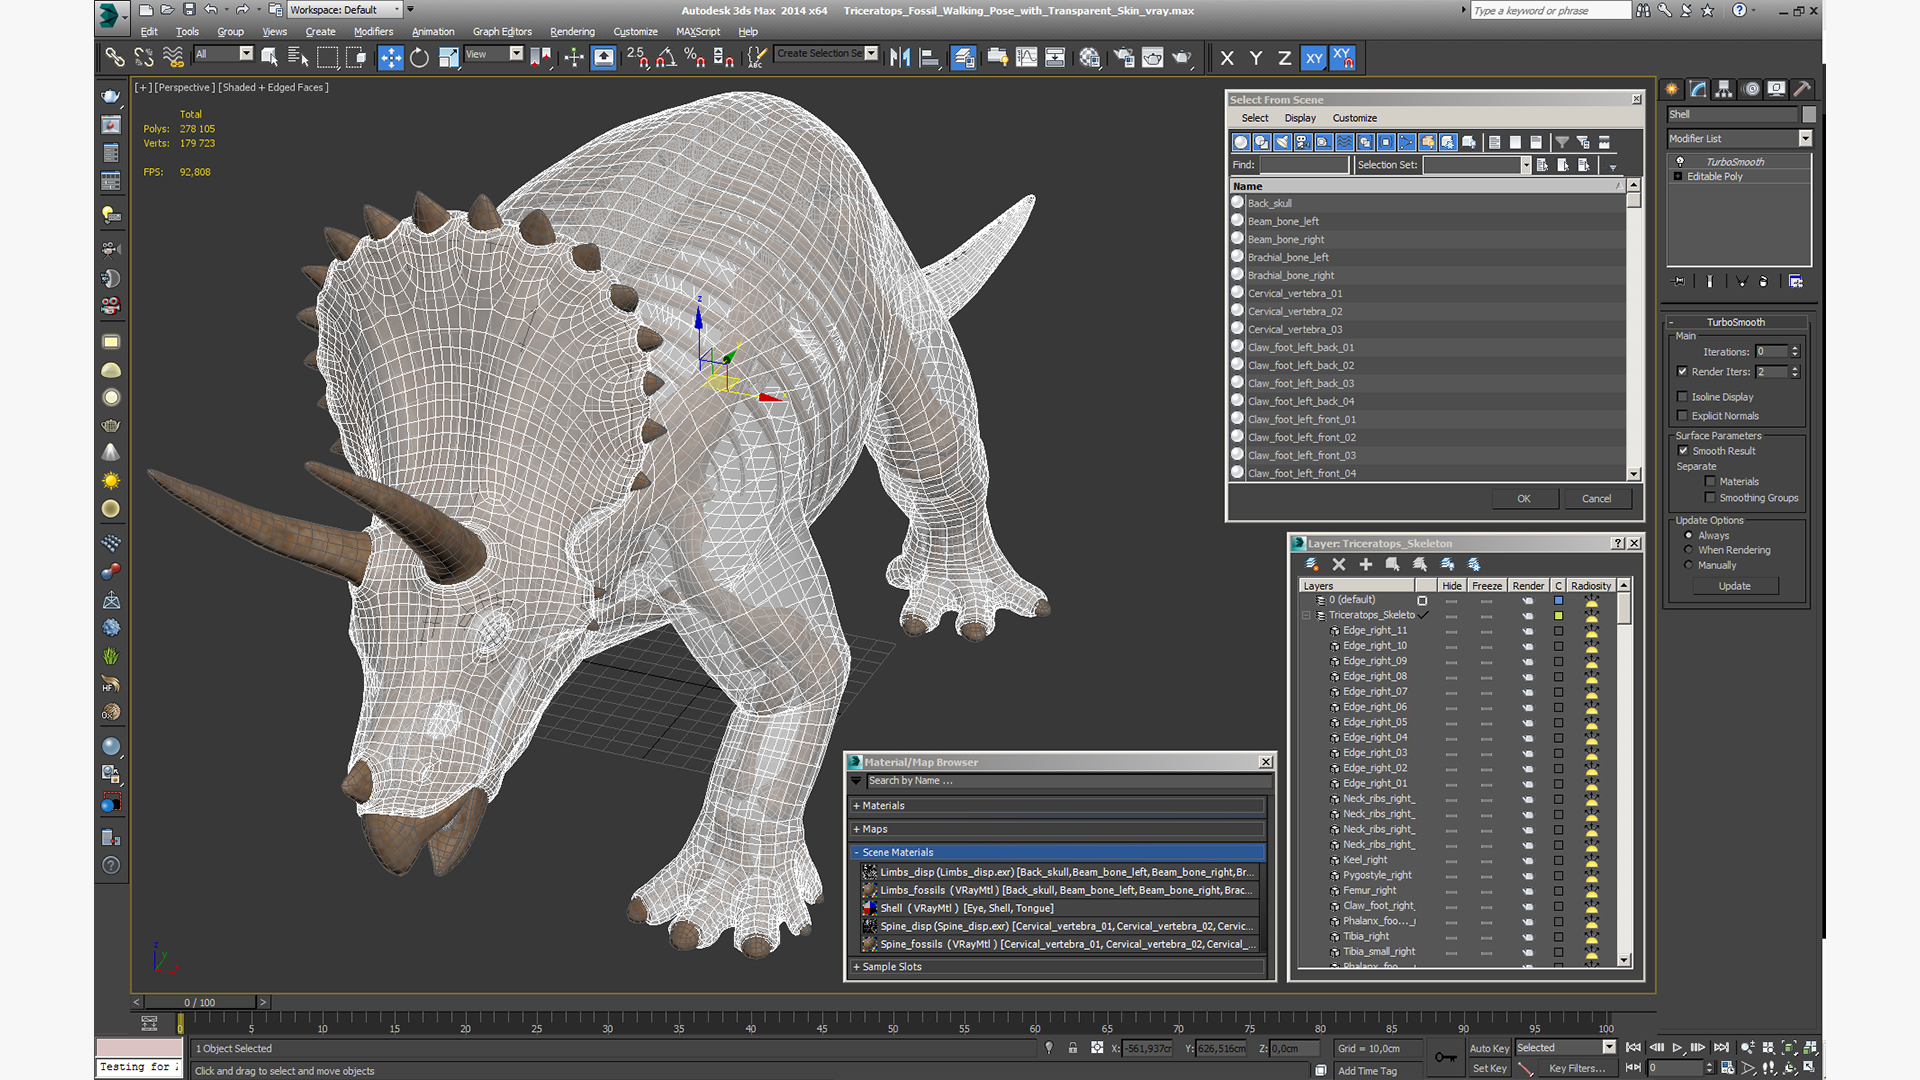1920x1080 pixels.
Task: Select the Select and Rotate tool
Action: coord(420,58)
